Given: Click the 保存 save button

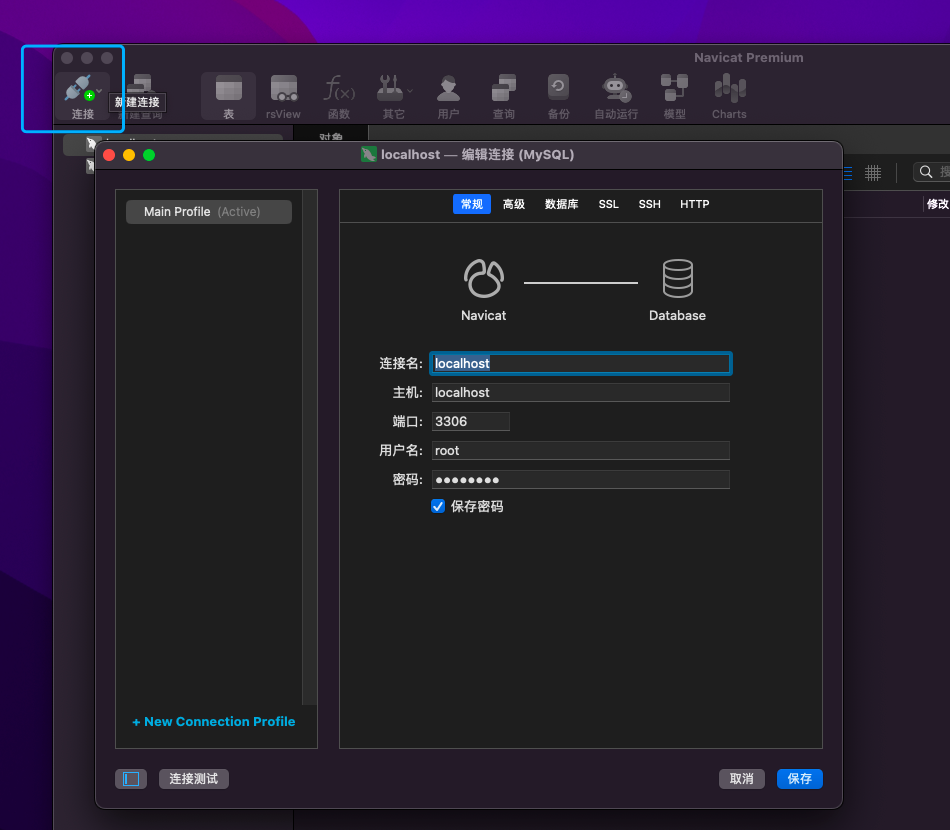Looking at the screenshot, I should click(x=800, y=779).
